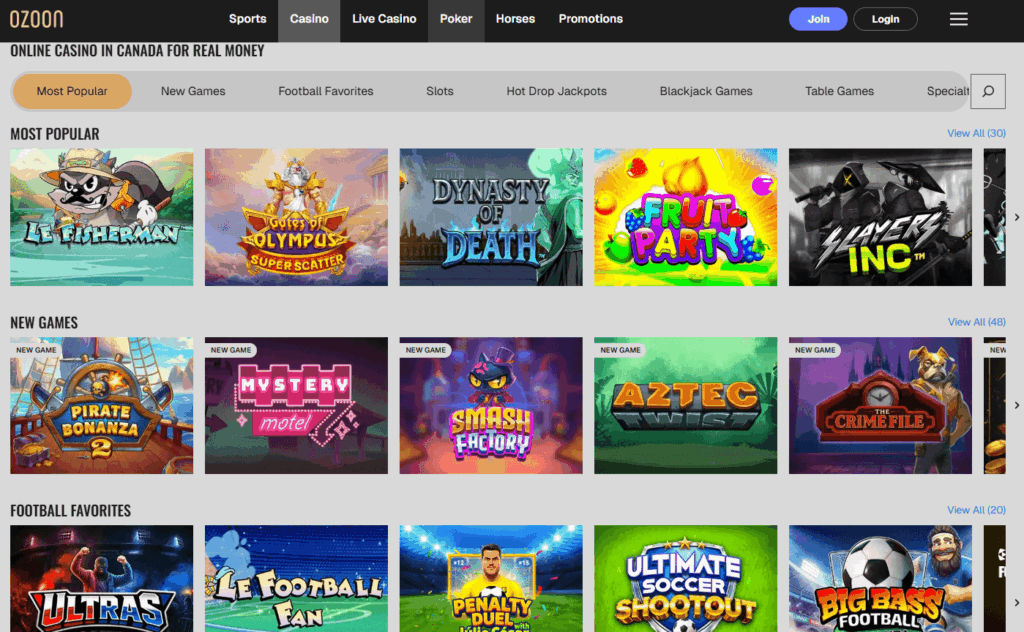
Task: Open the Fruit Party game tile
Action: [686, 217]
